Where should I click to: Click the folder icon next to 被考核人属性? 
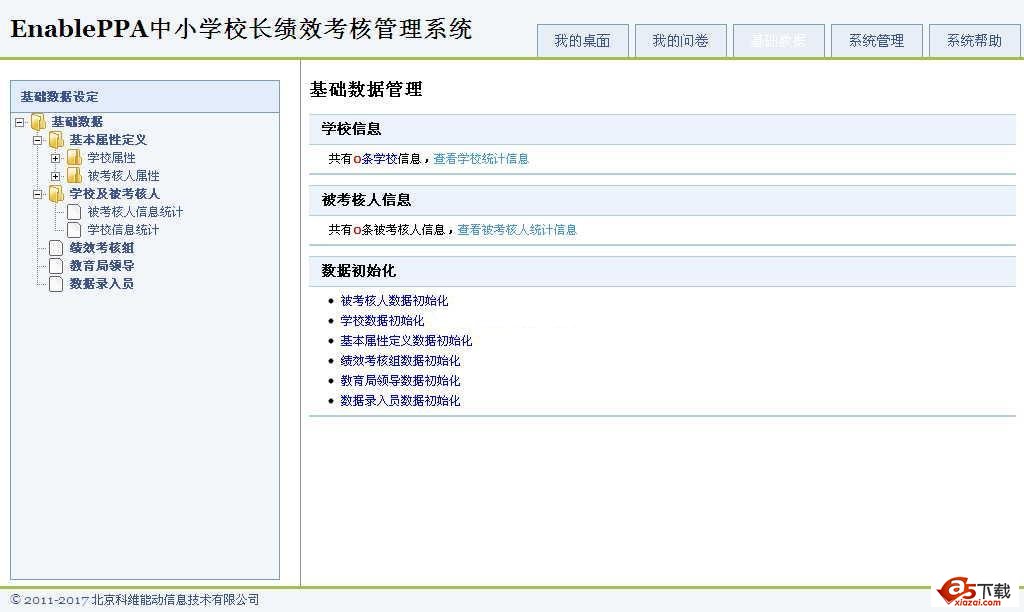[75, 175]
